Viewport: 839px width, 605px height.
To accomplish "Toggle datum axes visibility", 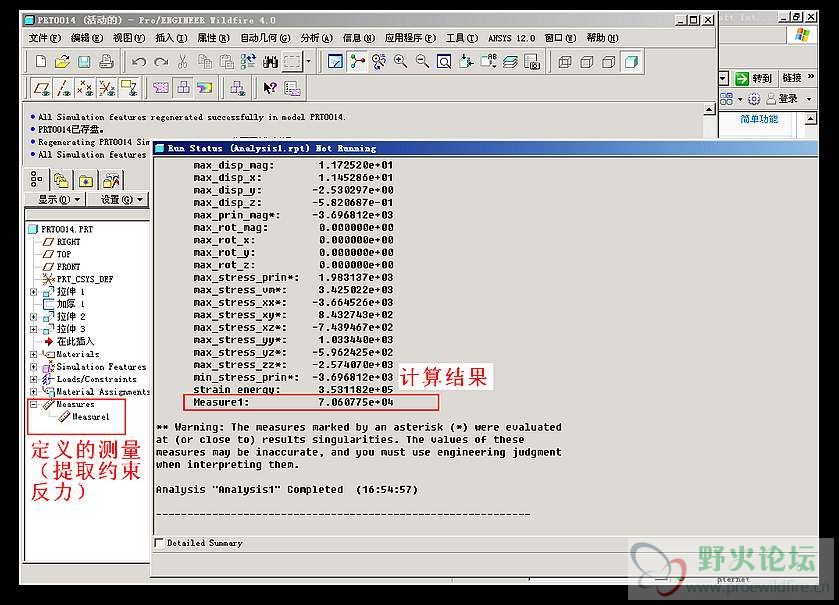I will pos(64,88).
